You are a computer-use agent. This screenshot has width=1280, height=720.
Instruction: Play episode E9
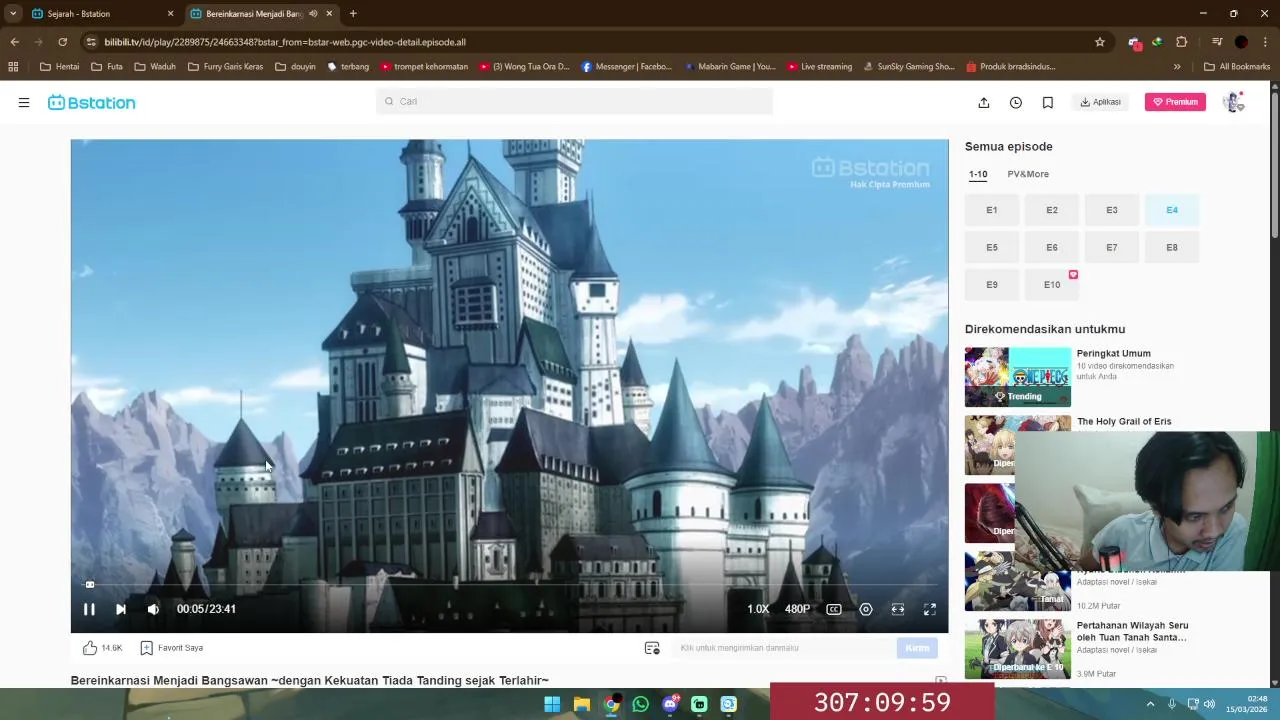[992, 284]
